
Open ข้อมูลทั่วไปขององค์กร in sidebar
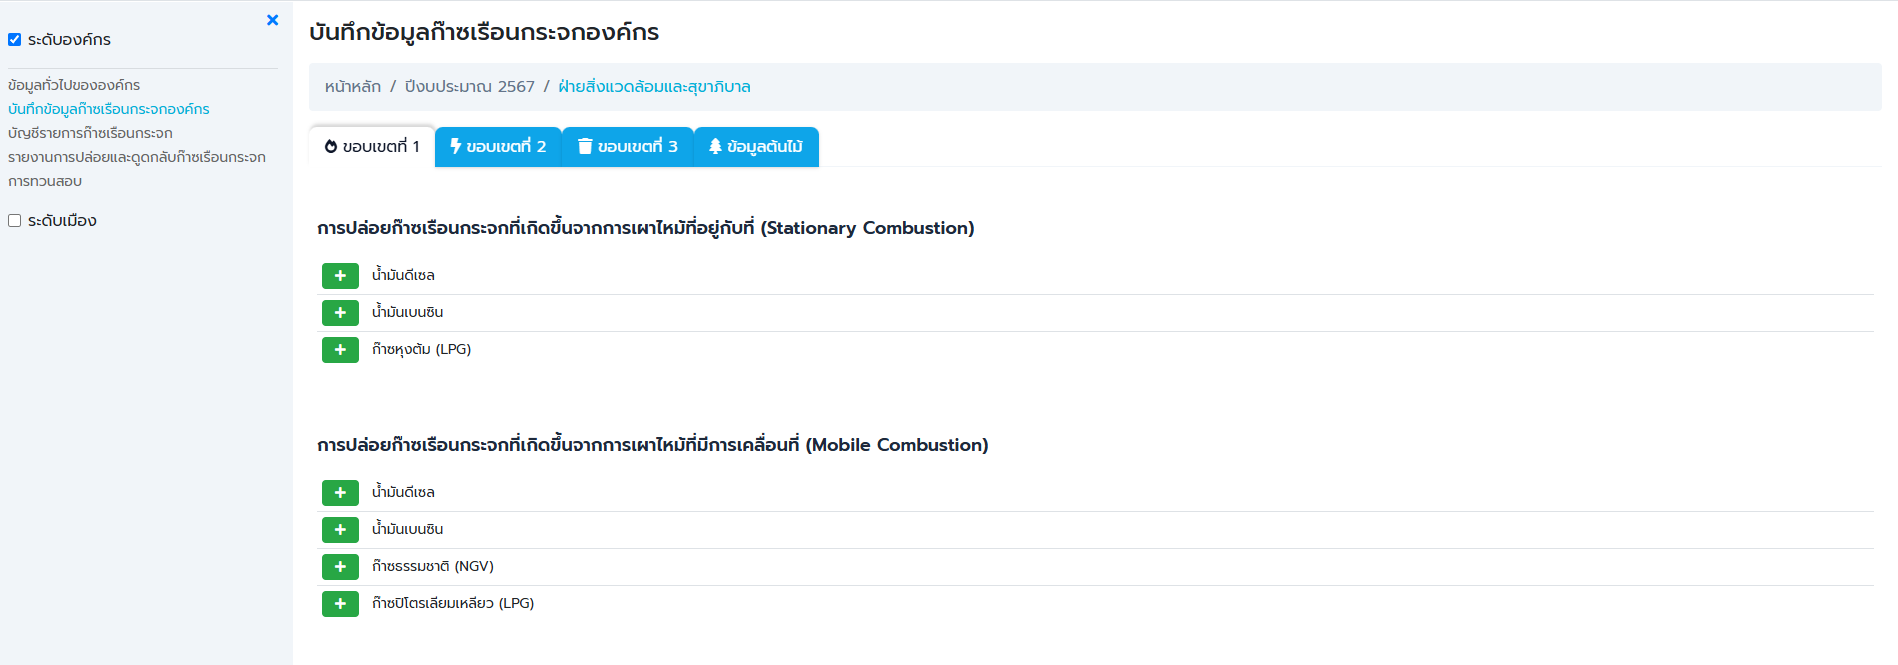point(74,85)
